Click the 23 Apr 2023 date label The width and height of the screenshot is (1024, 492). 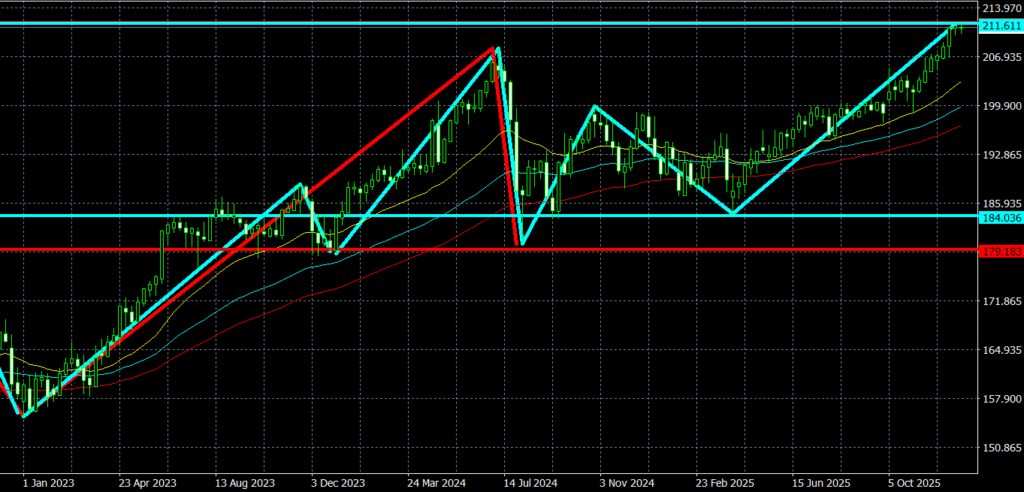145,481
